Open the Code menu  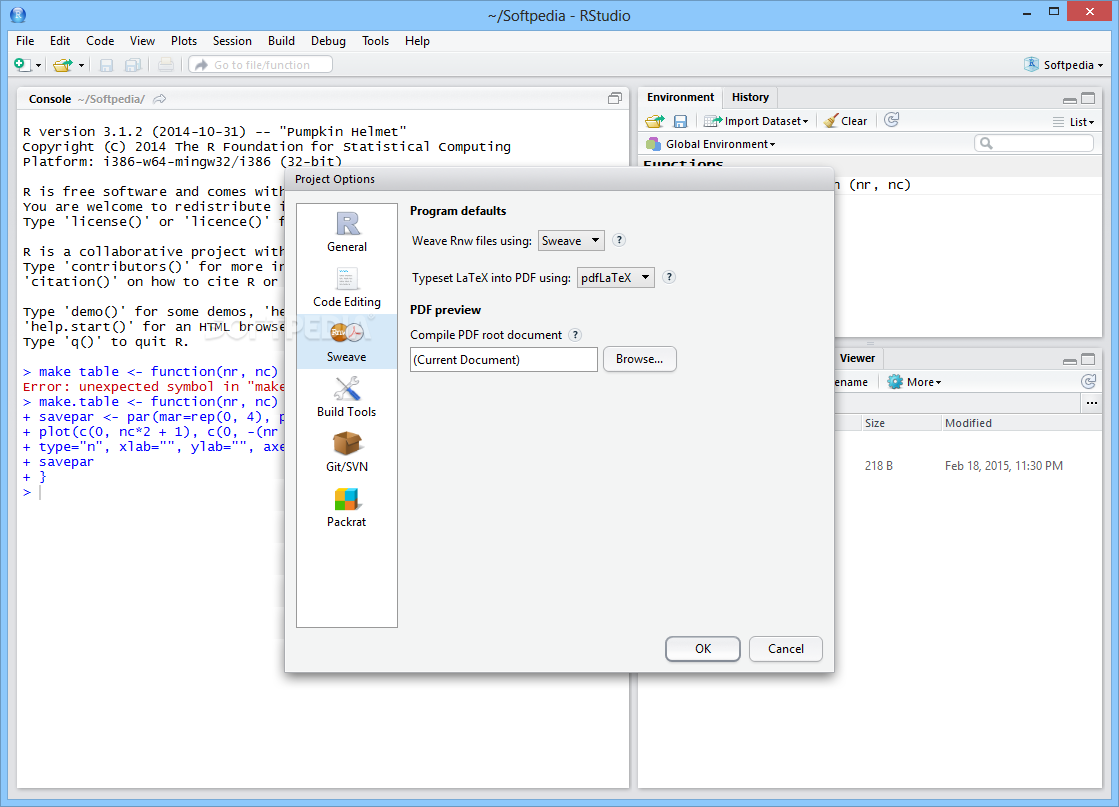(100, 41)
